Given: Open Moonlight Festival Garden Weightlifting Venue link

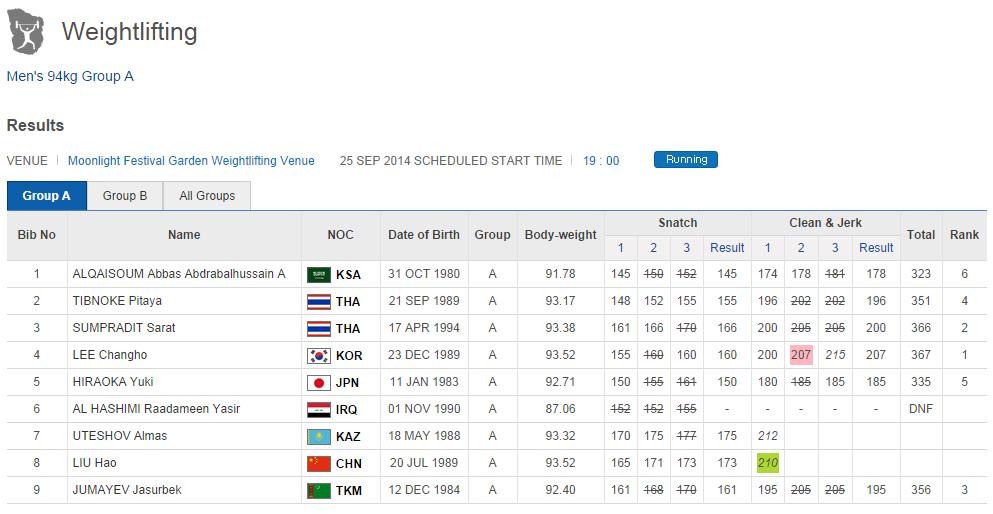Looking at the screenshot, I should 191,161.
